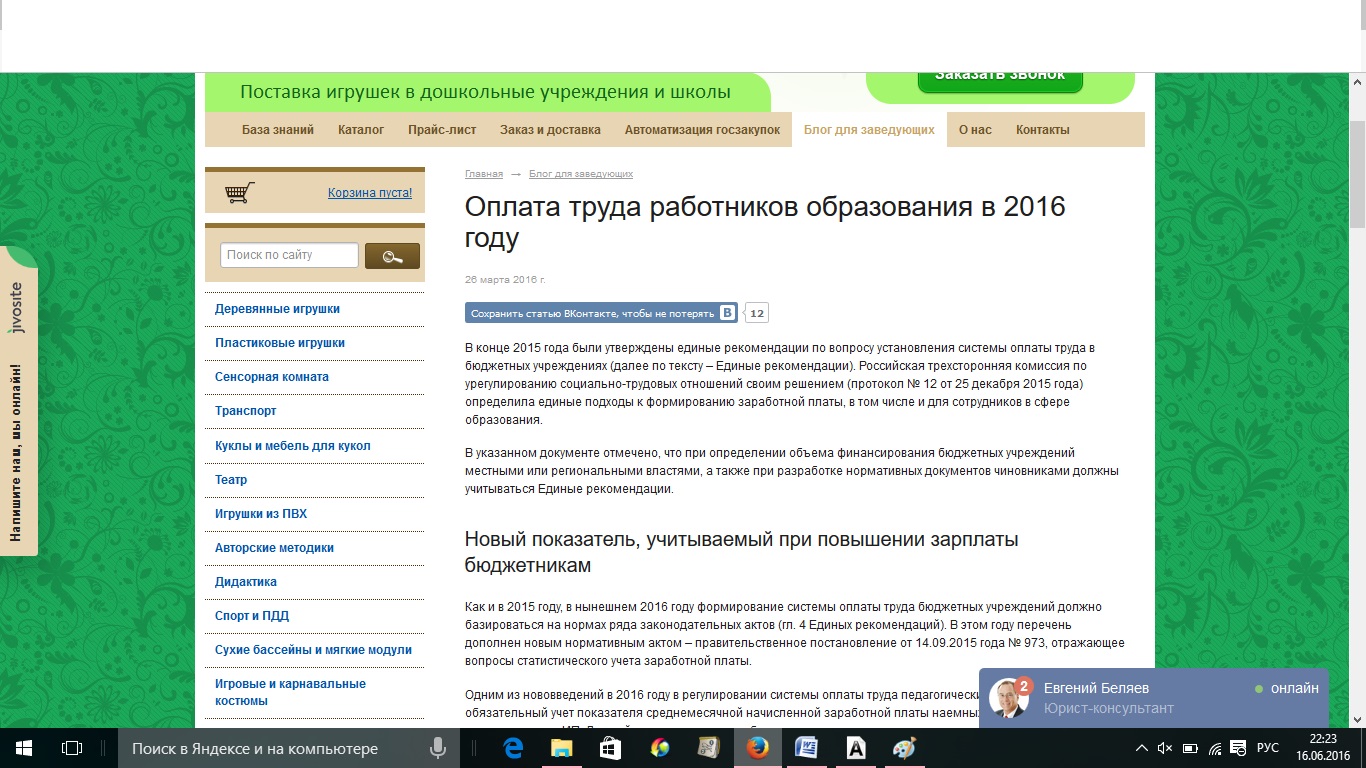Open Куклы и мебель для кукол category
Viewport: 1366px width, 768px height.
[293, 446]
